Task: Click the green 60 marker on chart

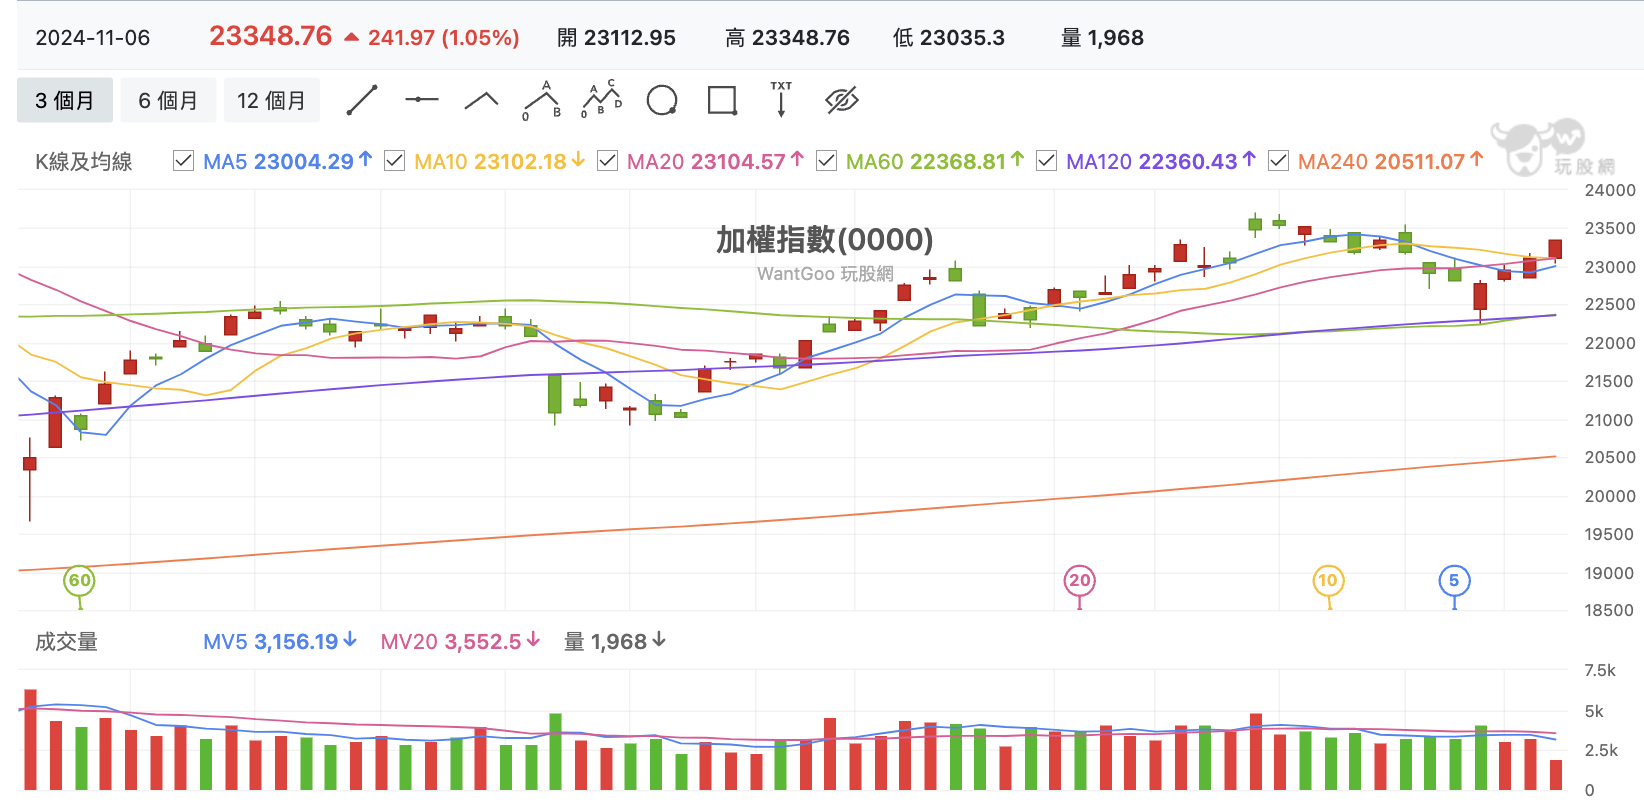Action: pos(80,581)
